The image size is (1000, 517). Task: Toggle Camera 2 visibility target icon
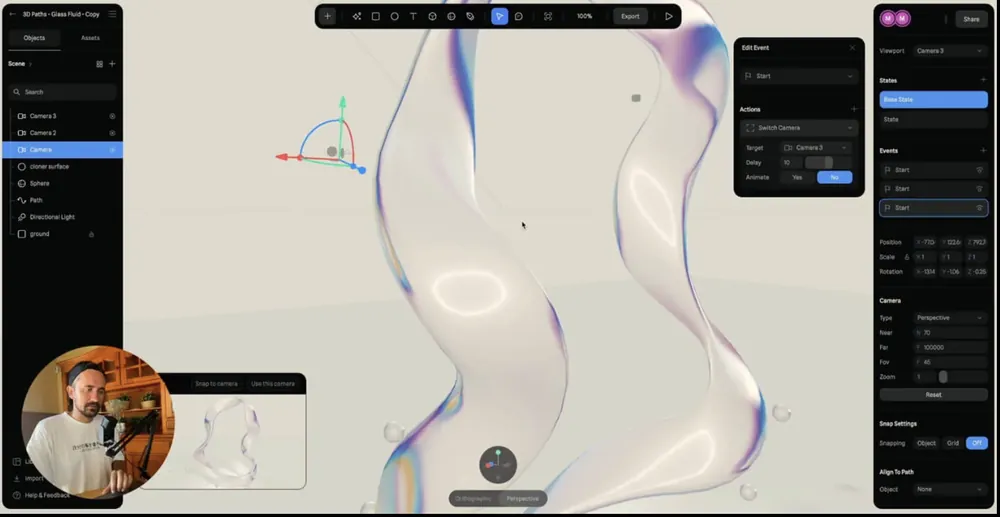112,133
